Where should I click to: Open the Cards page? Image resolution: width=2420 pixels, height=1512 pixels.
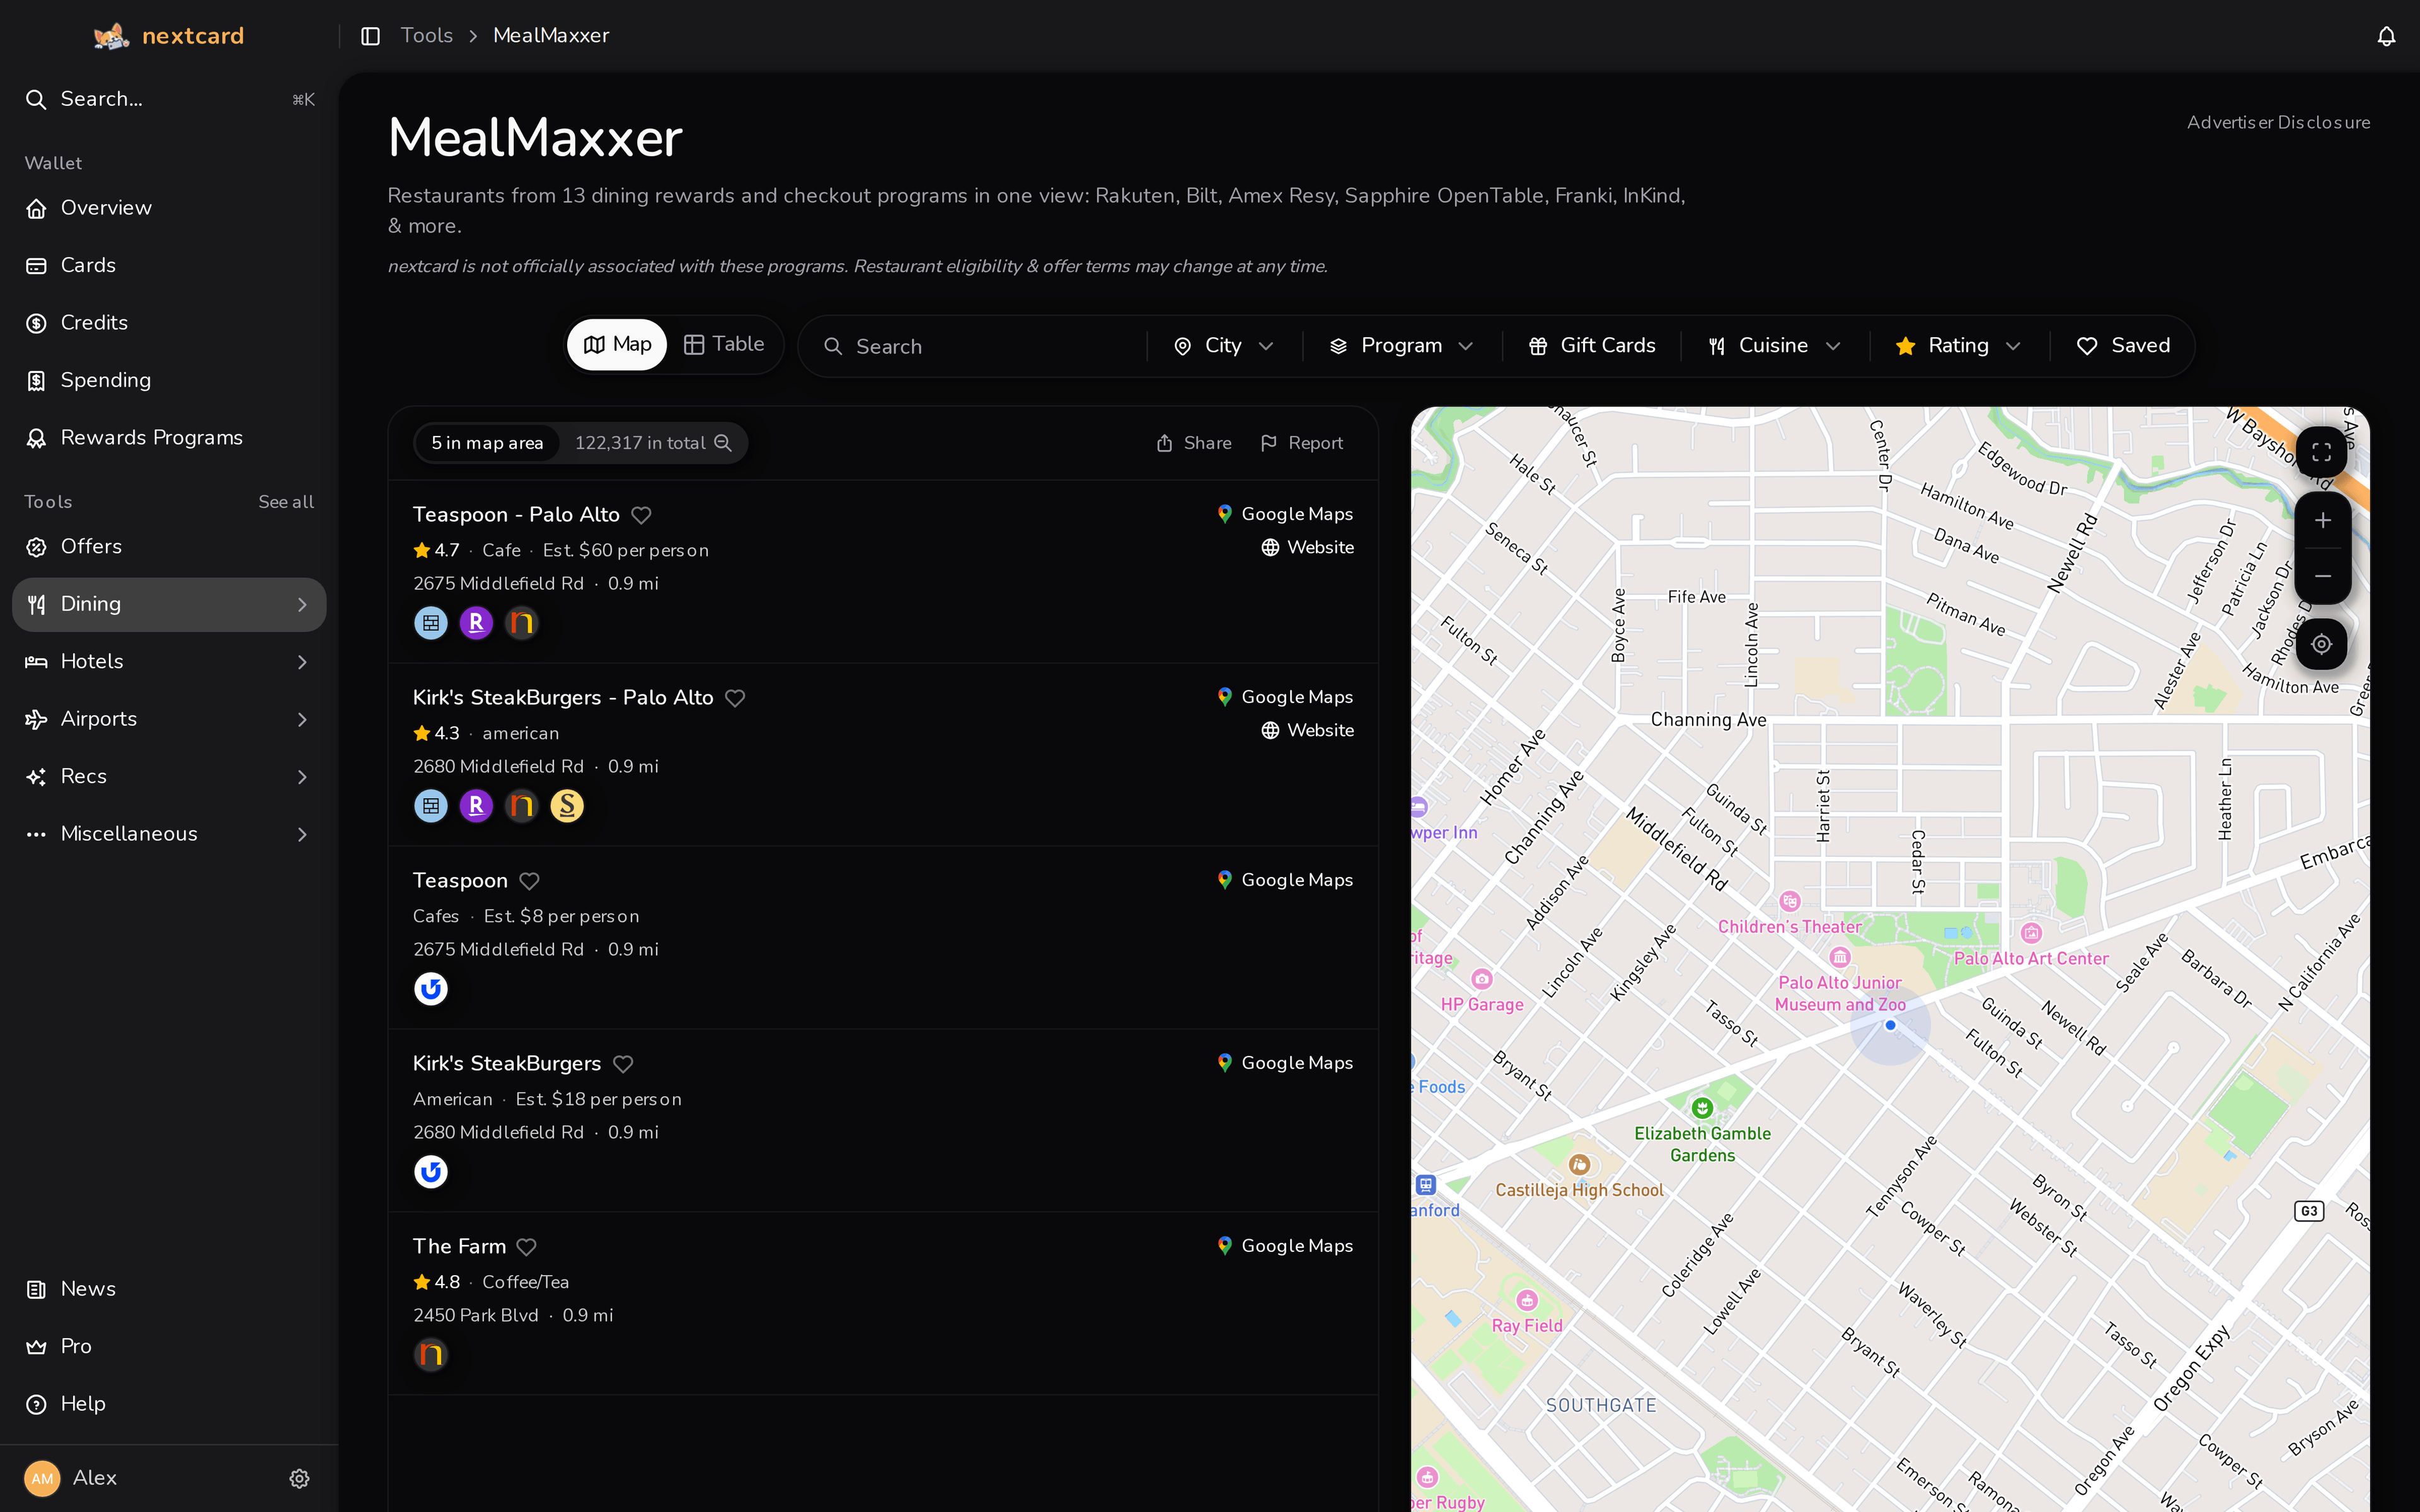point(169,266)
